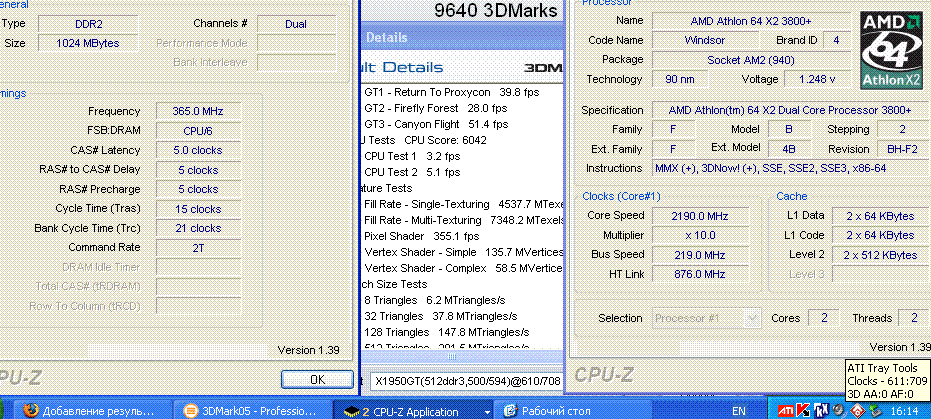
Task: Click the AMD Athlon 64 X2 3800+ name field
Action: point(751,21)
